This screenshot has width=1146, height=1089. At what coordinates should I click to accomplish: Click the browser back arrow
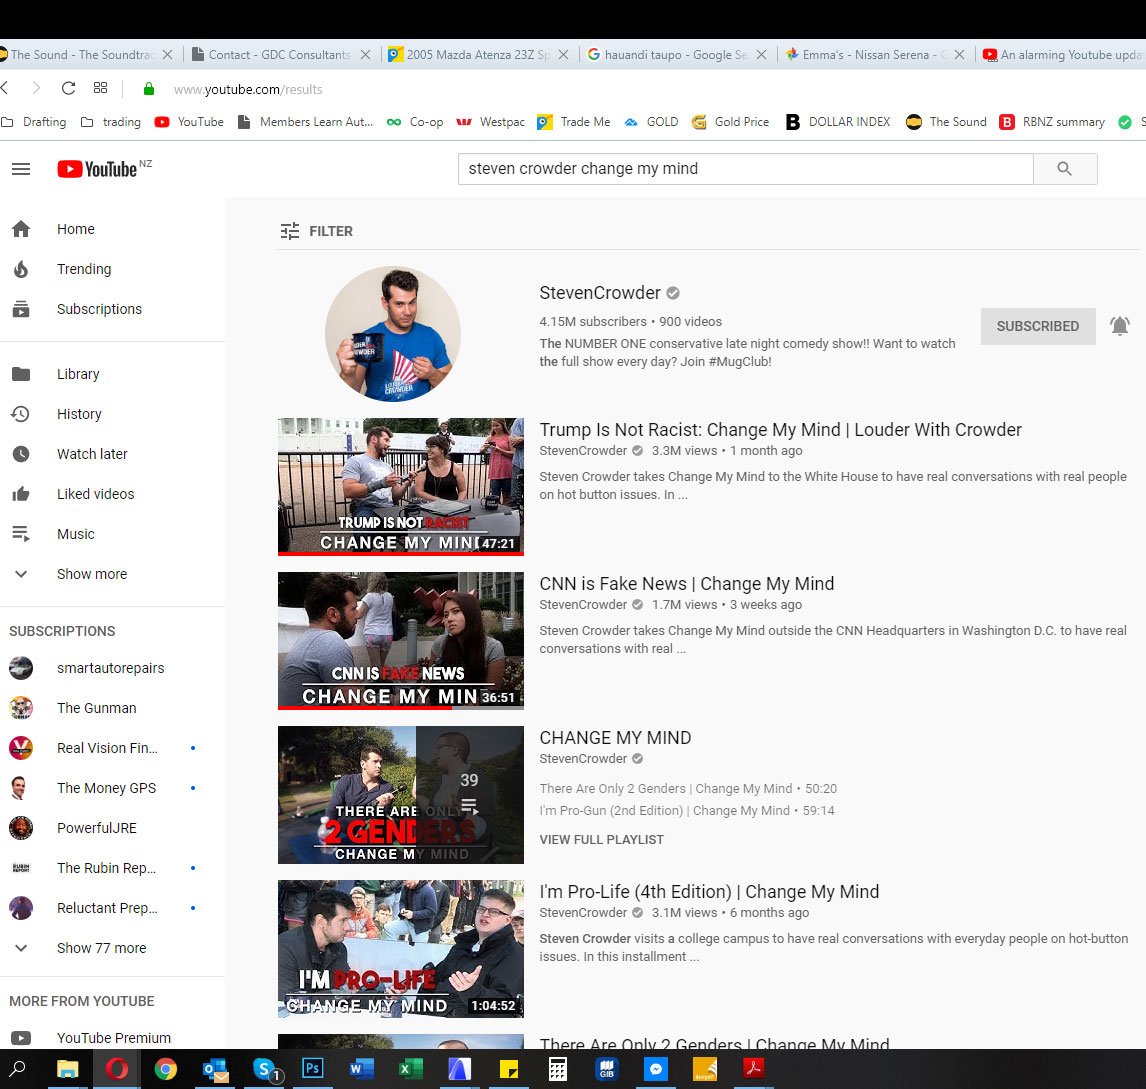[x=5, y=88]
